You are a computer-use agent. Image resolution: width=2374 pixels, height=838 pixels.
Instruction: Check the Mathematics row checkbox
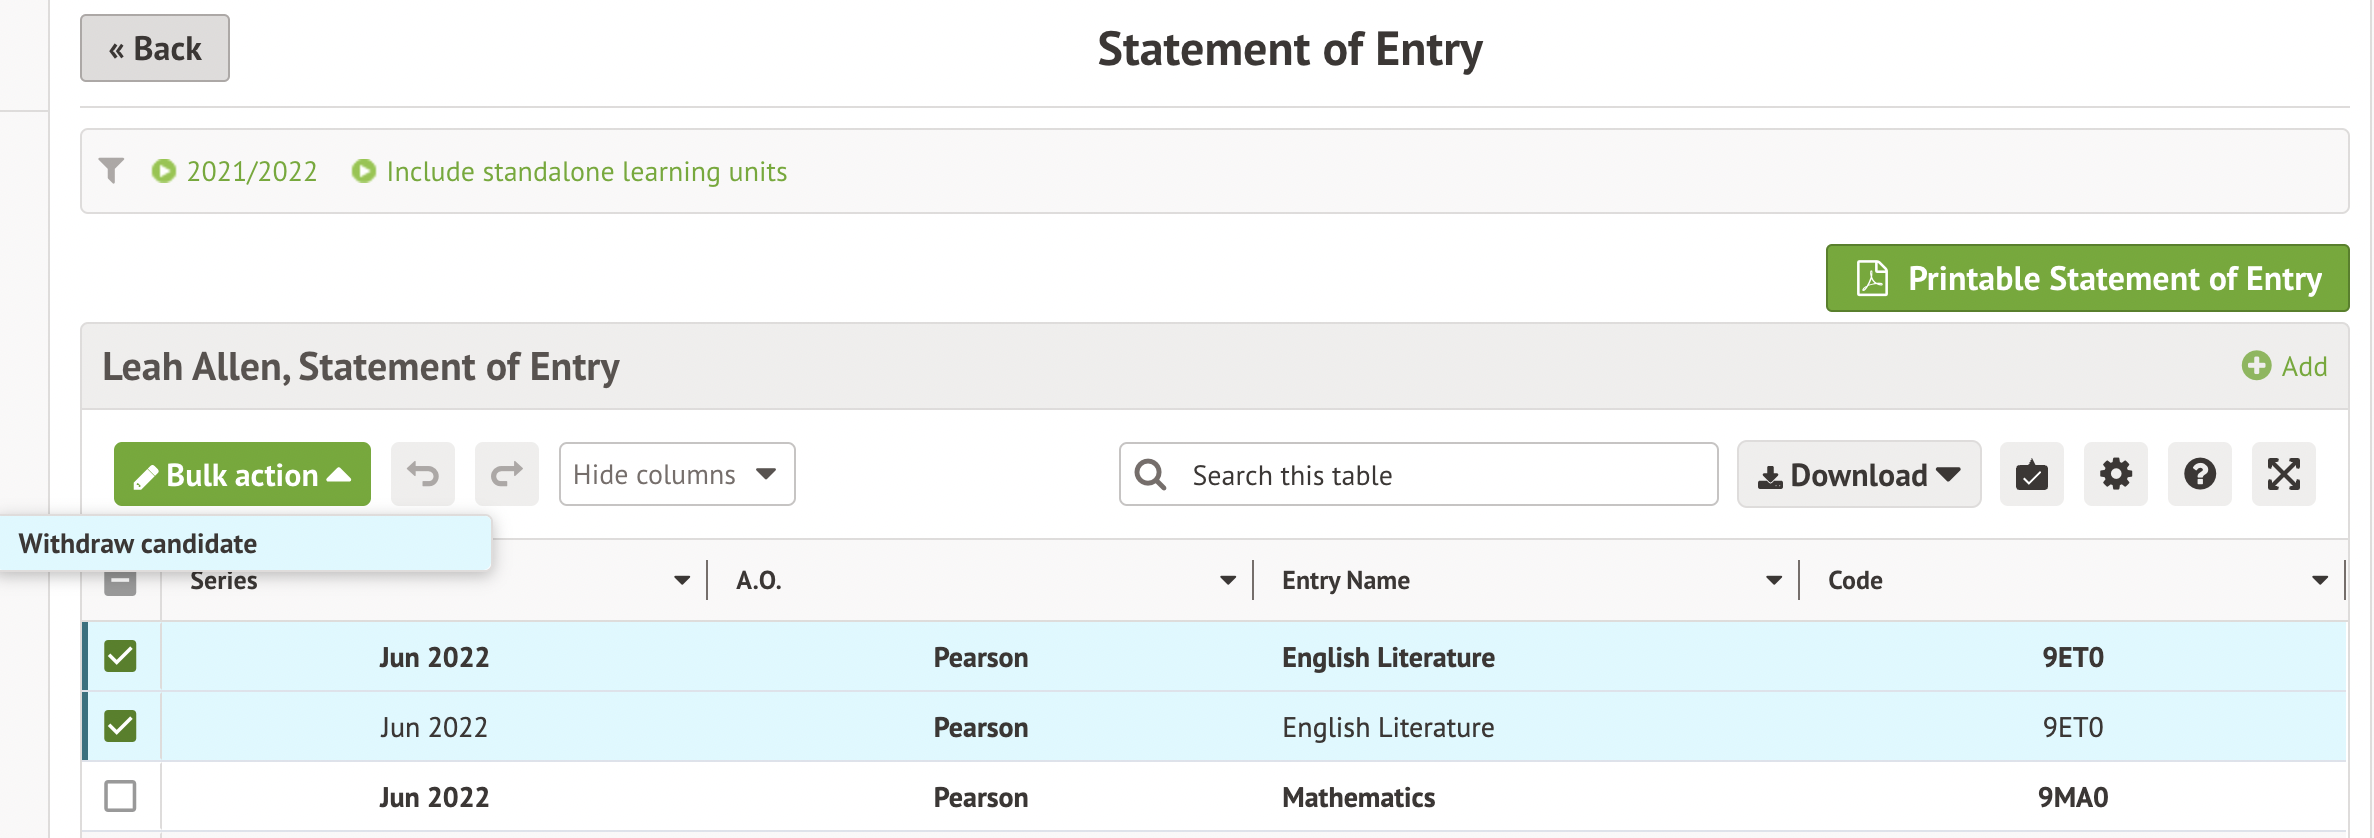click(120, 797)
